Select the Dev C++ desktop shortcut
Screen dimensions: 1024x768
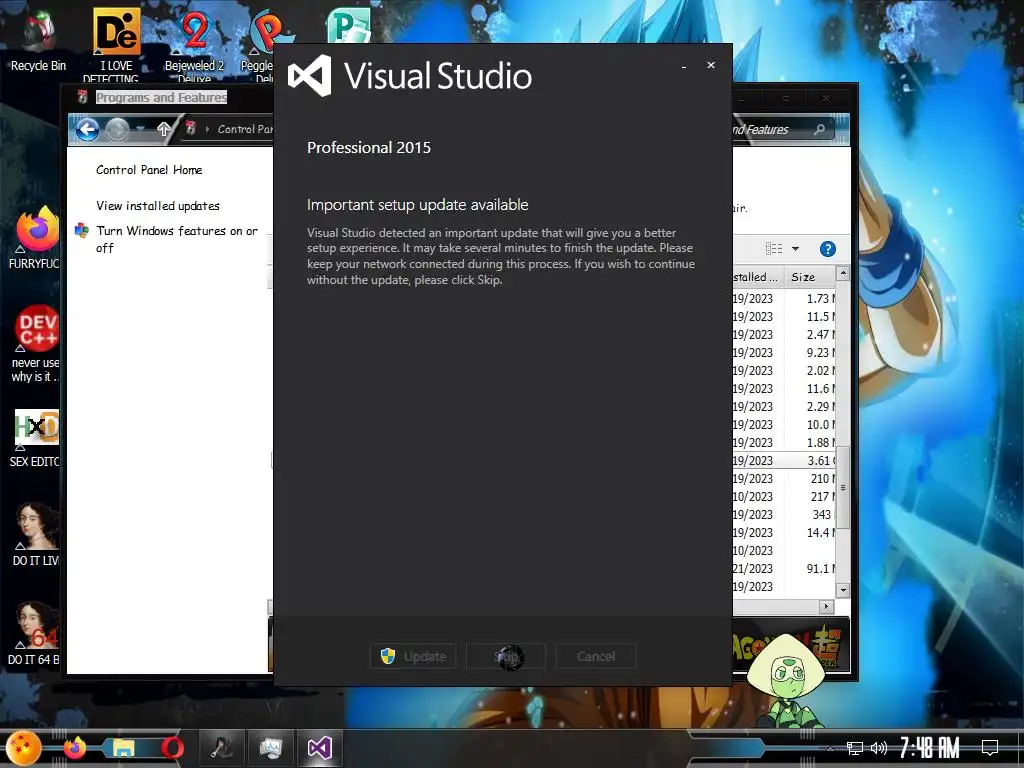(36, 342)
